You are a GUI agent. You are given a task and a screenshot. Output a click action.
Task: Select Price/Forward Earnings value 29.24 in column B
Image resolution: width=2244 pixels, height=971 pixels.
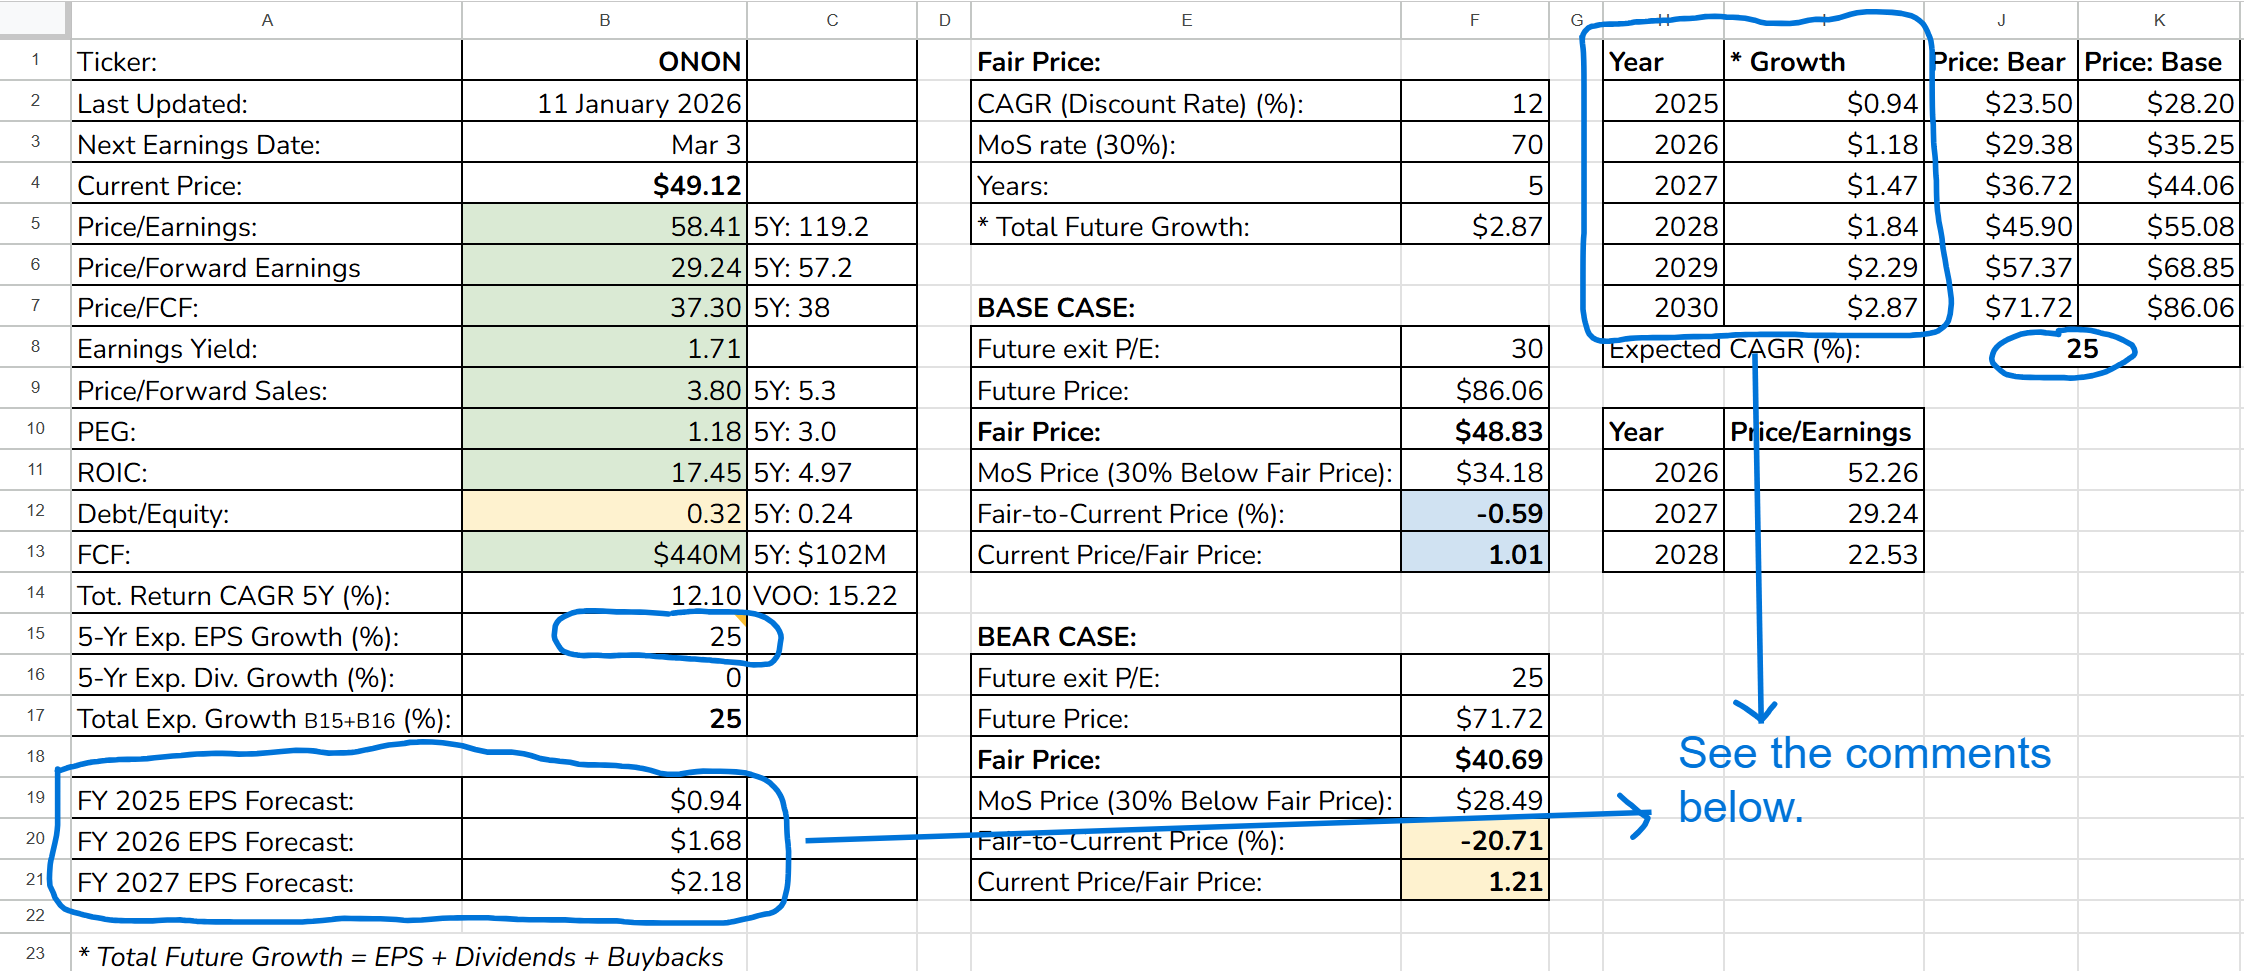click(x=604, y=267)
